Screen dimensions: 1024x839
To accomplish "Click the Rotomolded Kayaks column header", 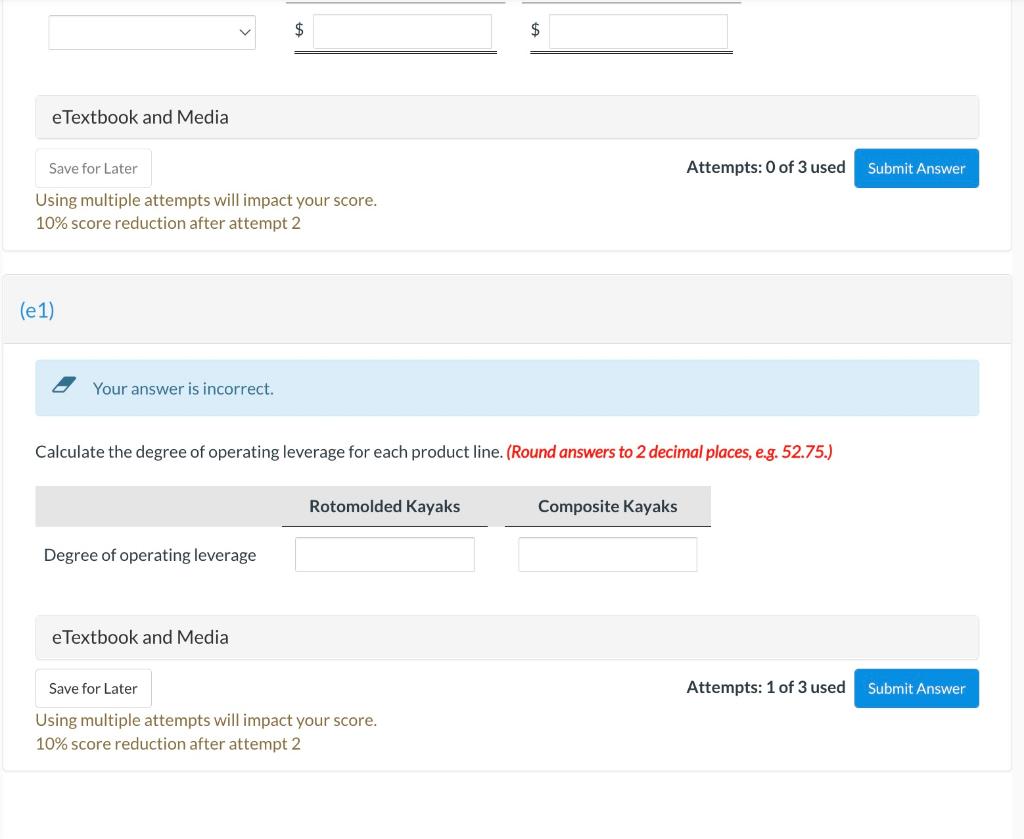I will (x=384, y=506).
